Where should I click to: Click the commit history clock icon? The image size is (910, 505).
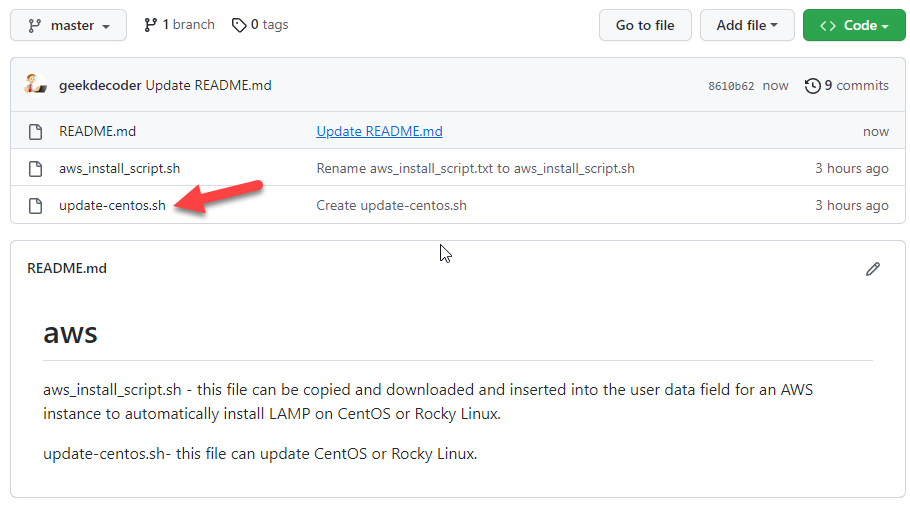coord(812,86)
